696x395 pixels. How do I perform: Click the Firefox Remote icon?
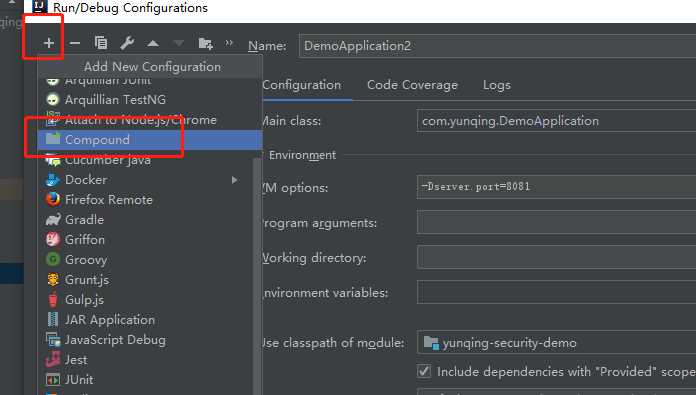[53, 199]
